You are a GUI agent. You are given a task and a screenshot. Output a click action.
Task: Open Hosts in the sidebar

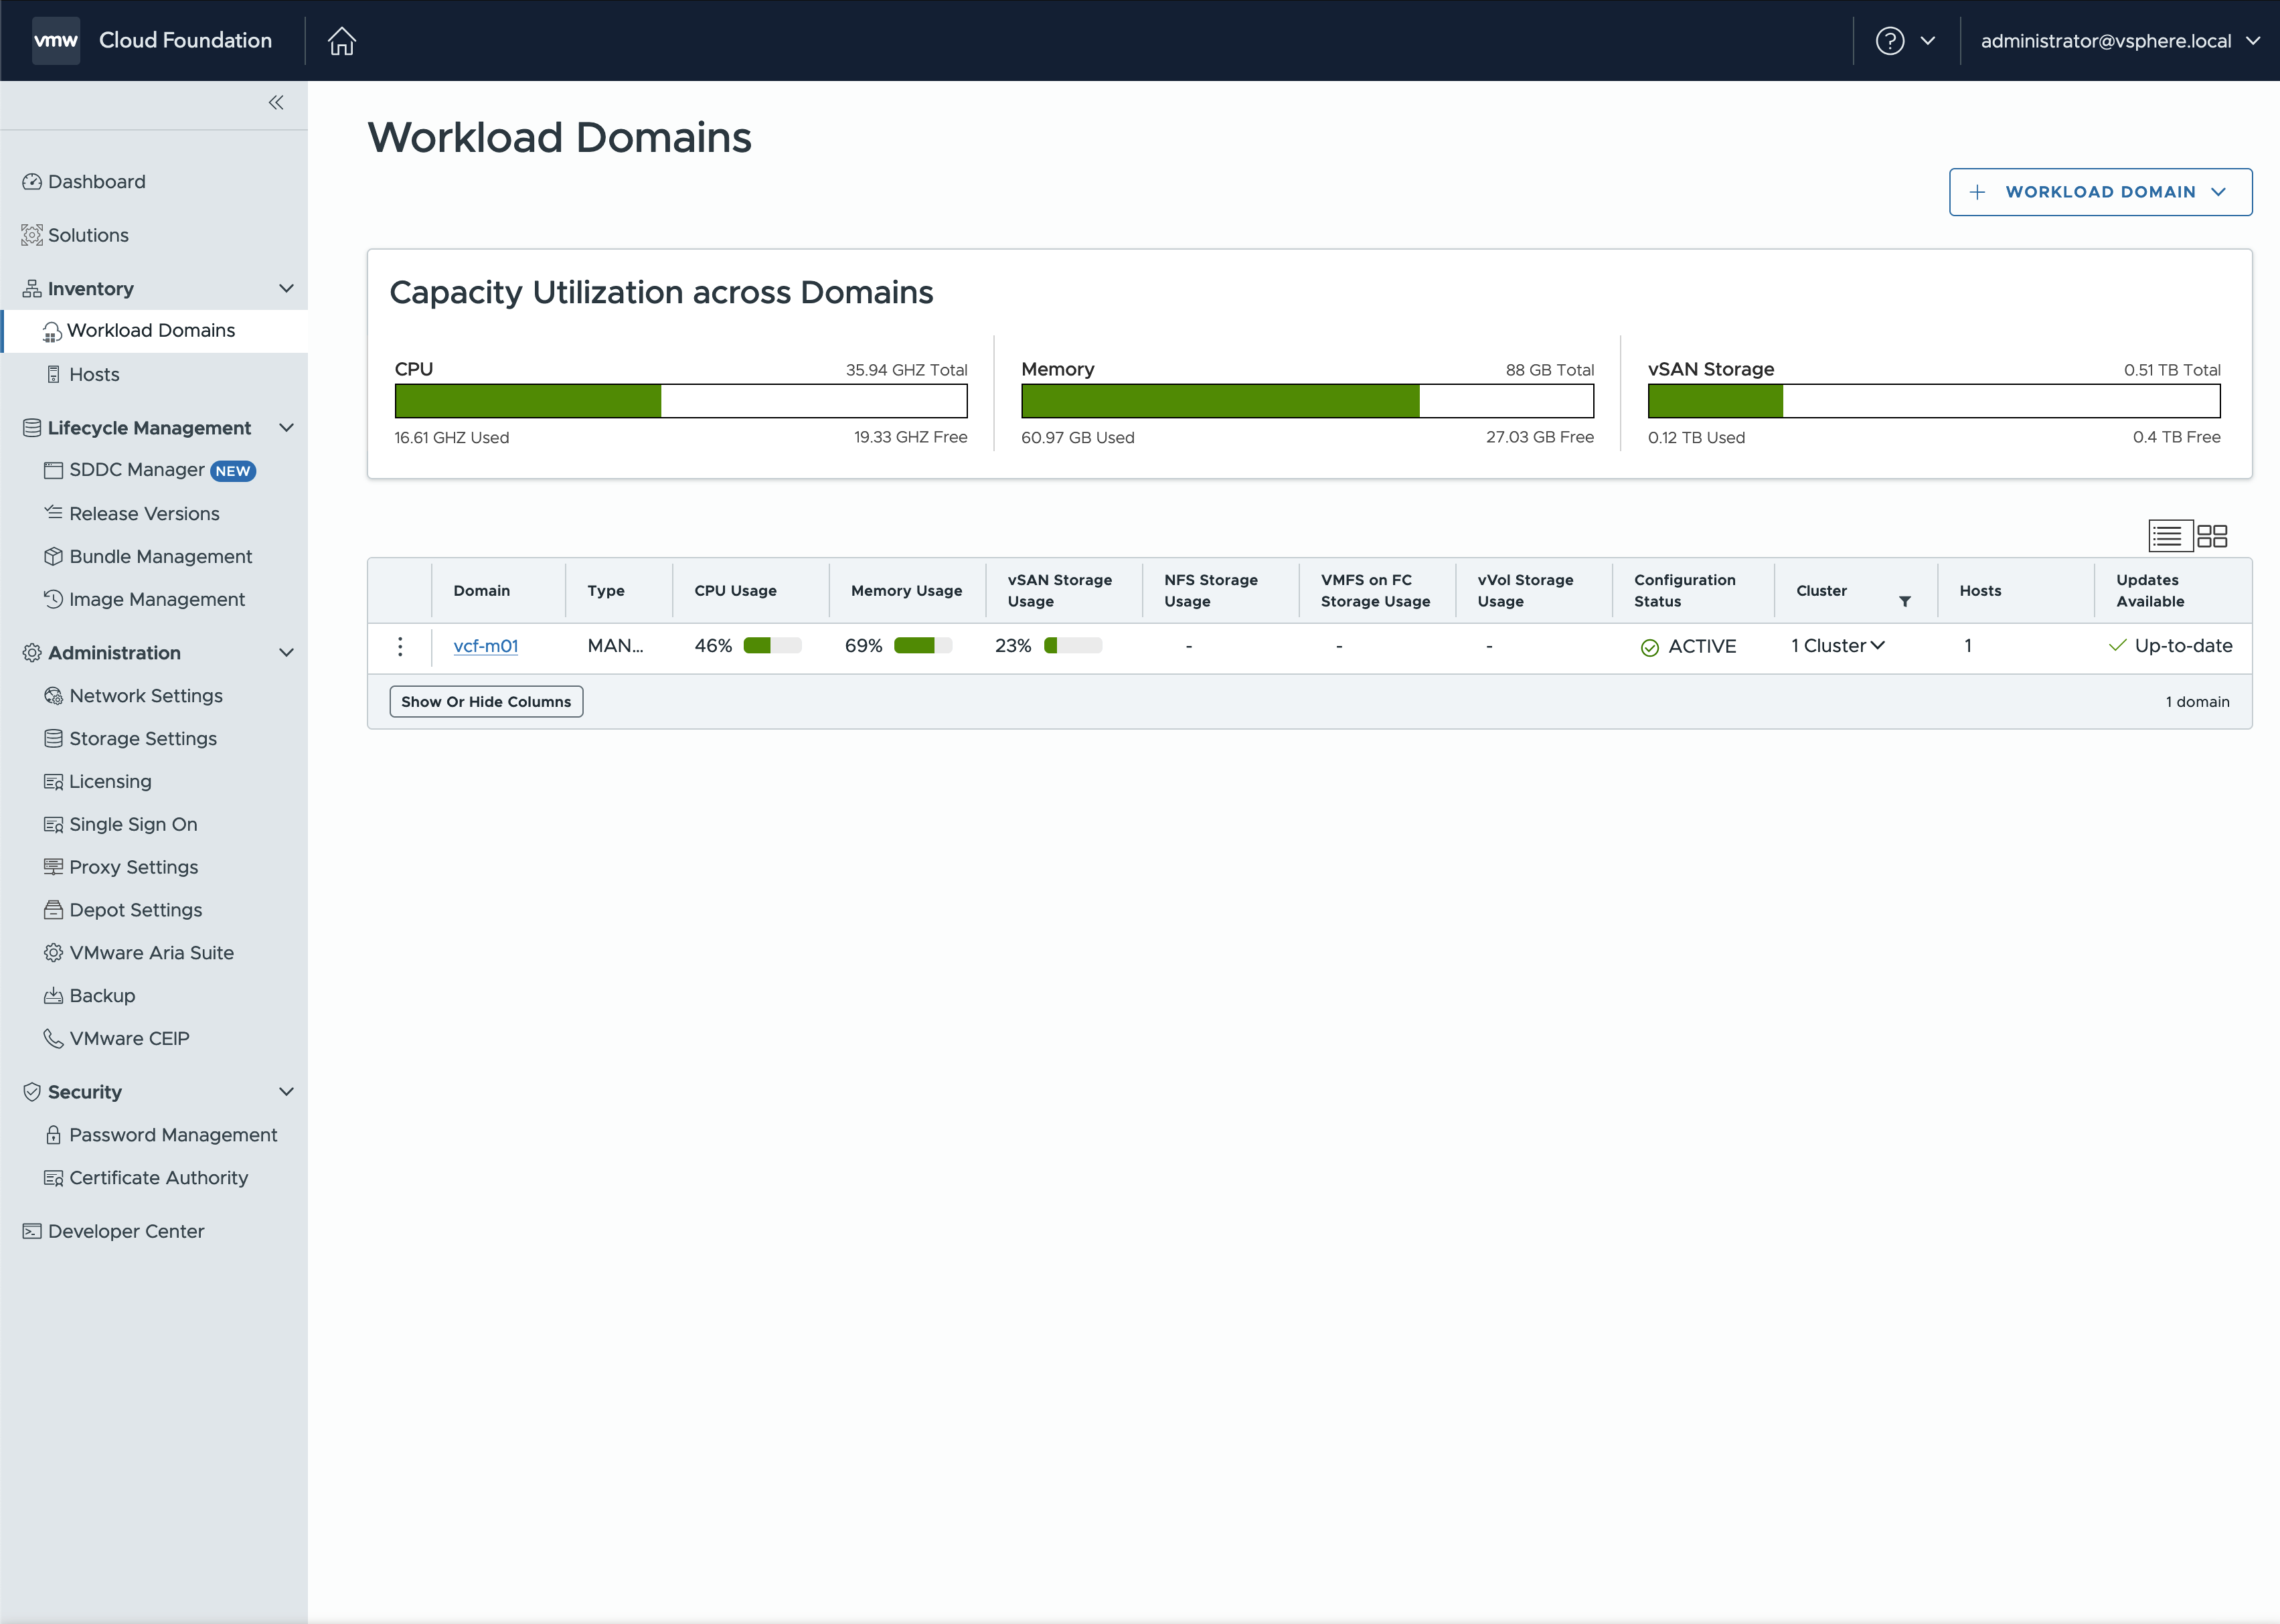(94, 375)
